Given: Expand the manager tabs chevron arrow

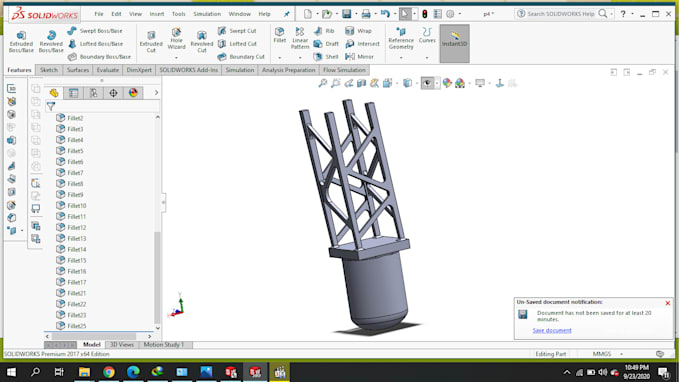Looking at the screenshot, I should (156, 93).
